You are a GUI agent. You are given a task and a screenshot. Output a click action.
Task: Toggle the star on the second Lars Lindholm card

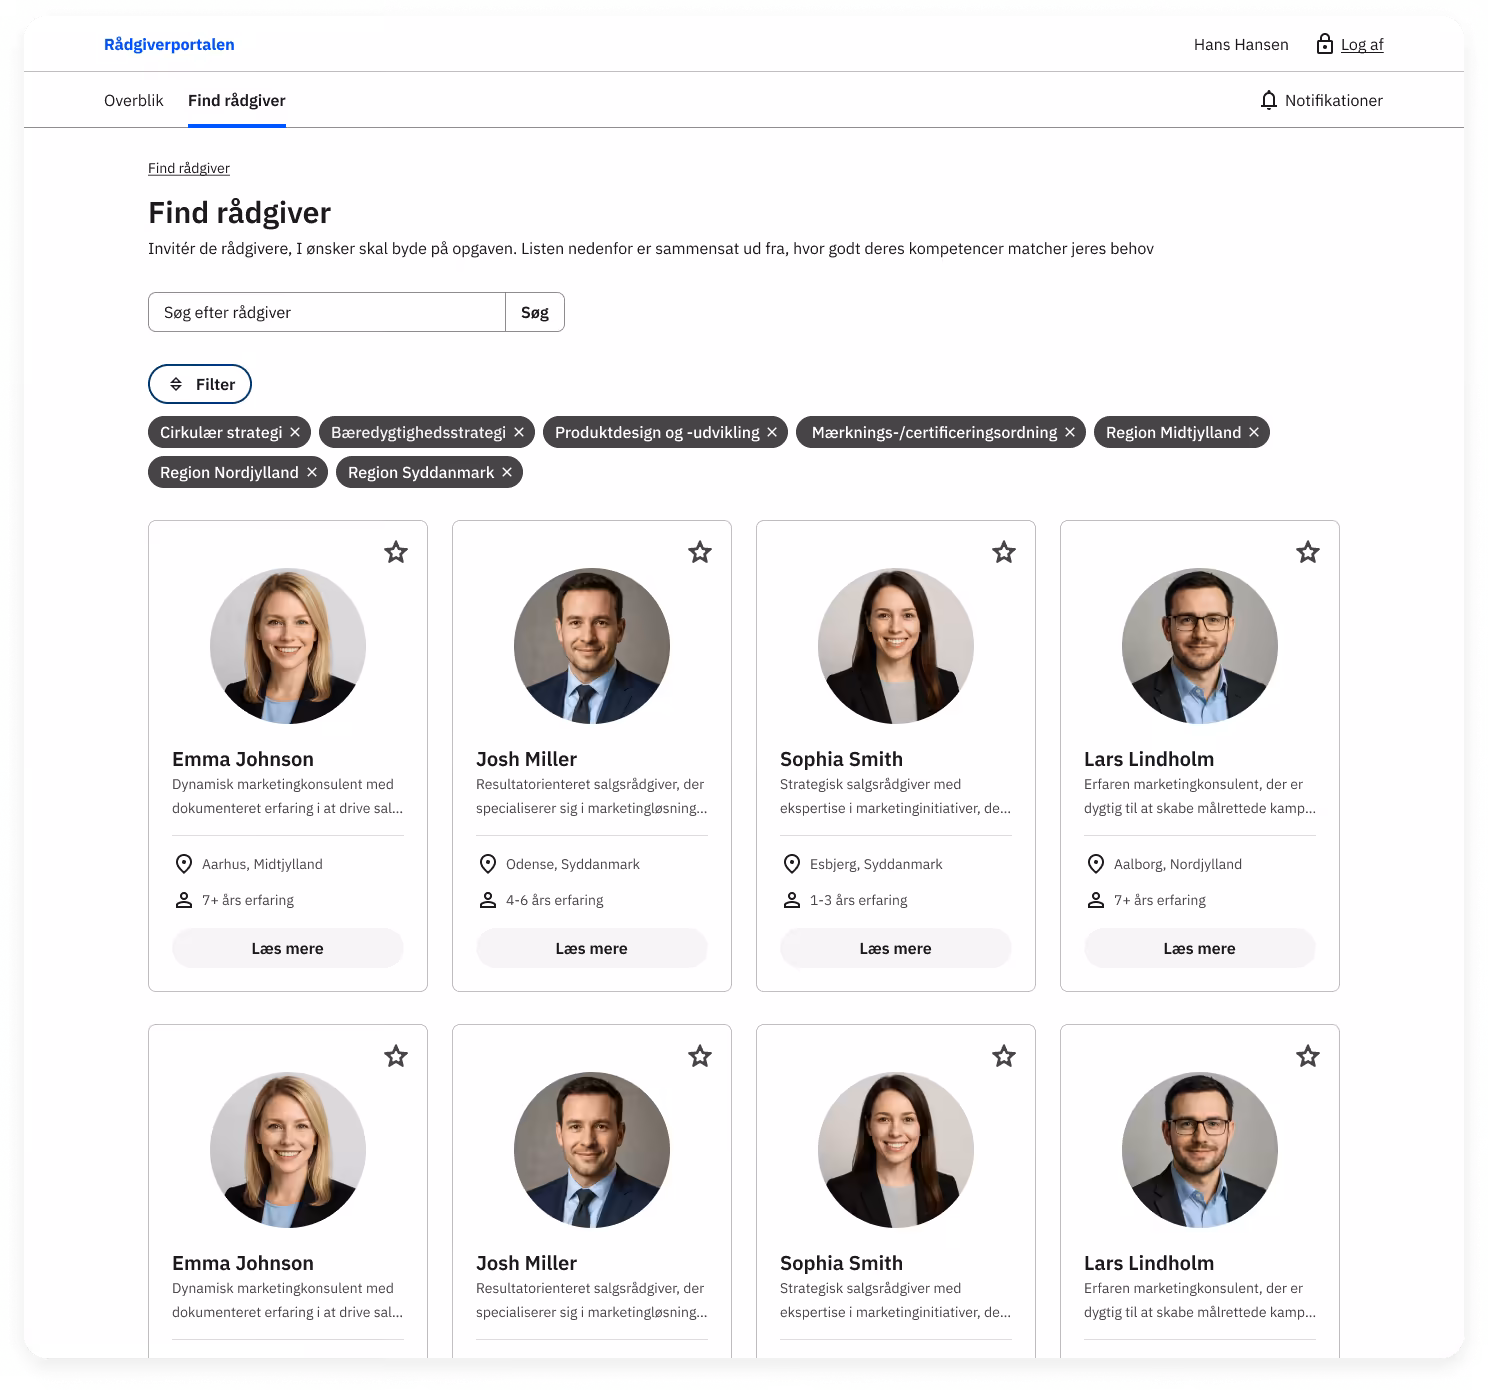pos(1307,1056)
